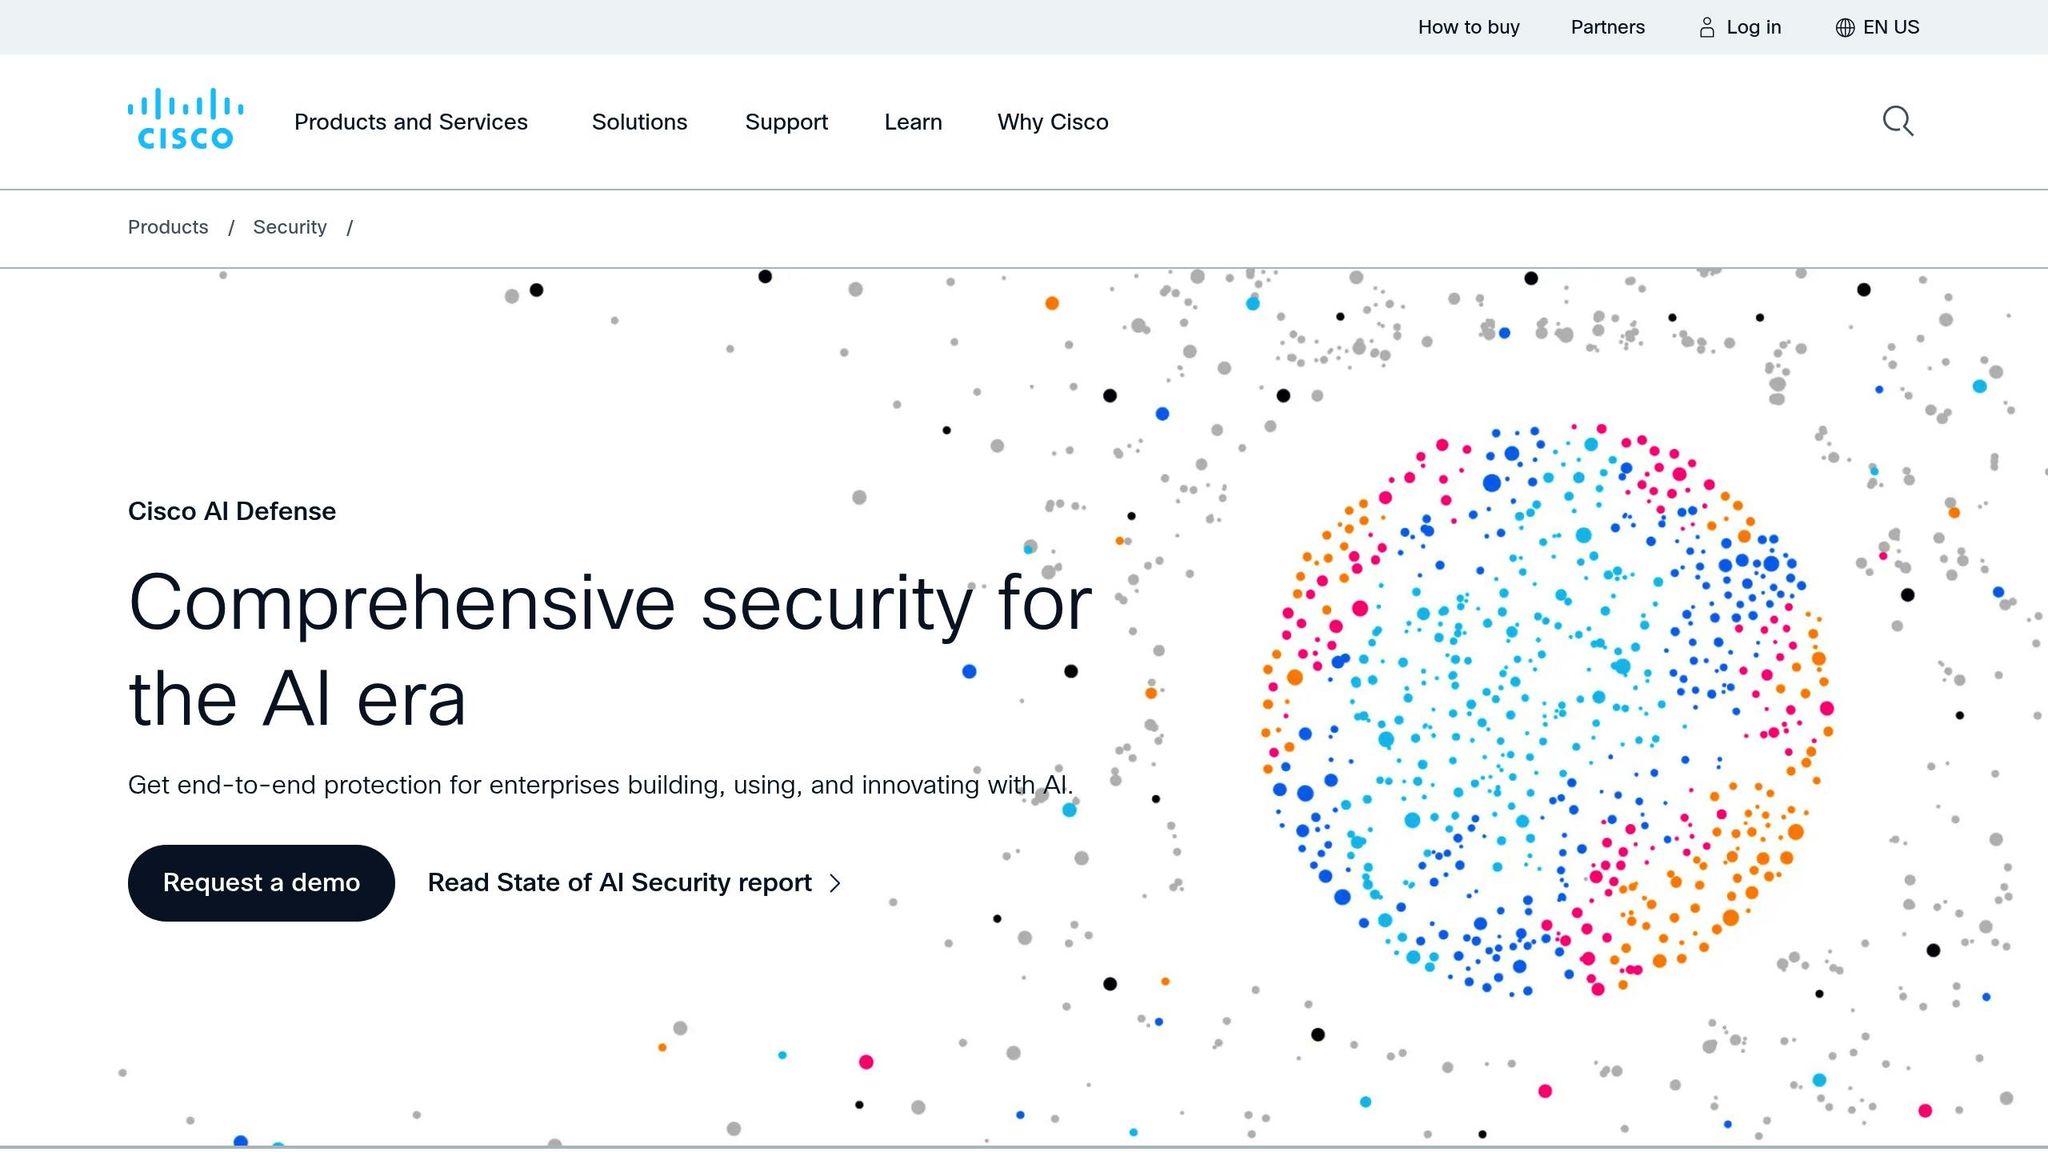The height and width of the screenshot is (1152, 2048).
Task: Open the Why Cisco menu
Action: tap(1052, 121)
